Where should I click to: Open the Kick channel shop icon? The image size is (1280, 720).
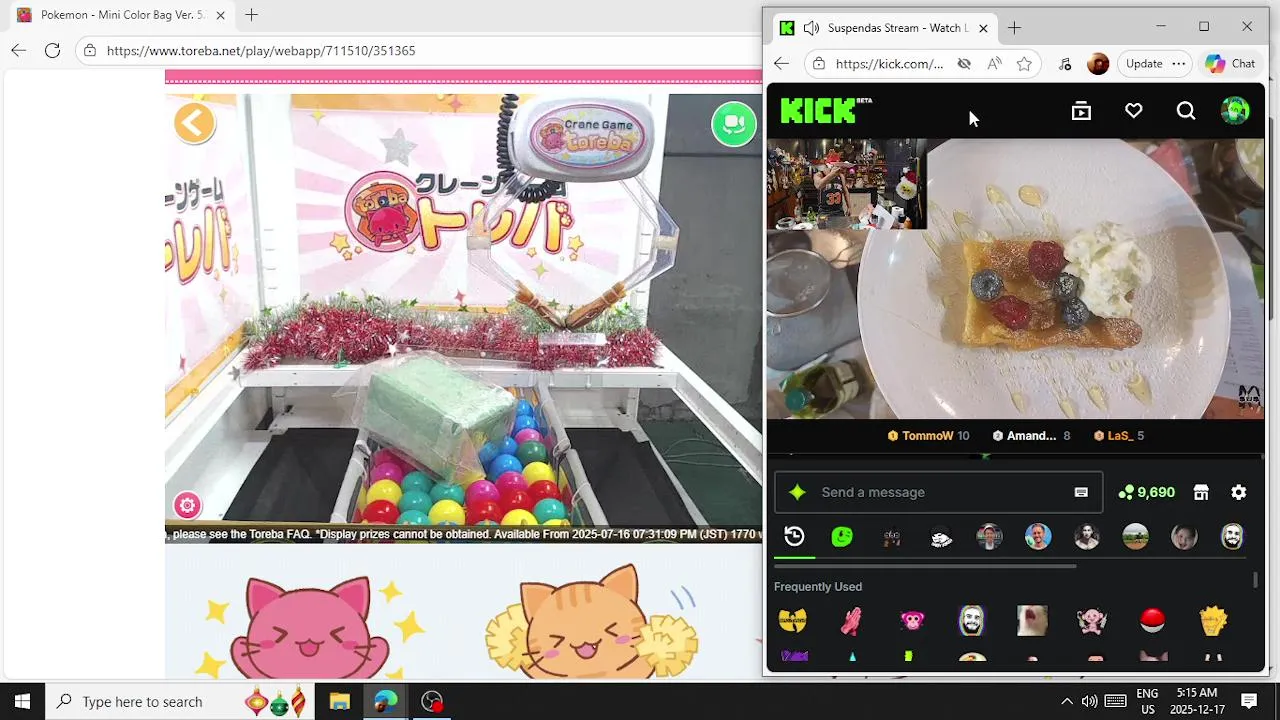(x=1201, y=492)
